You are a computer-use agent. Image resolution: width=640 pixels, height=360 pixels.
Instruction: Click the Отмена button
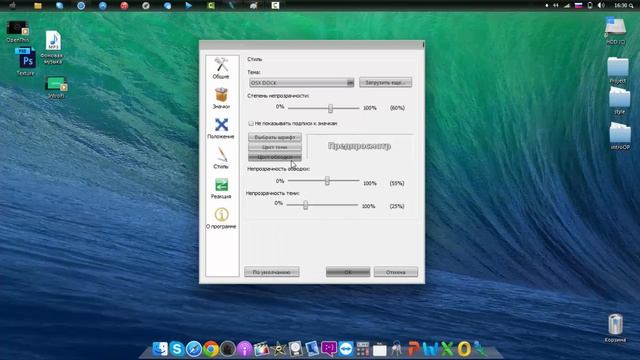[x=396, y=272]
